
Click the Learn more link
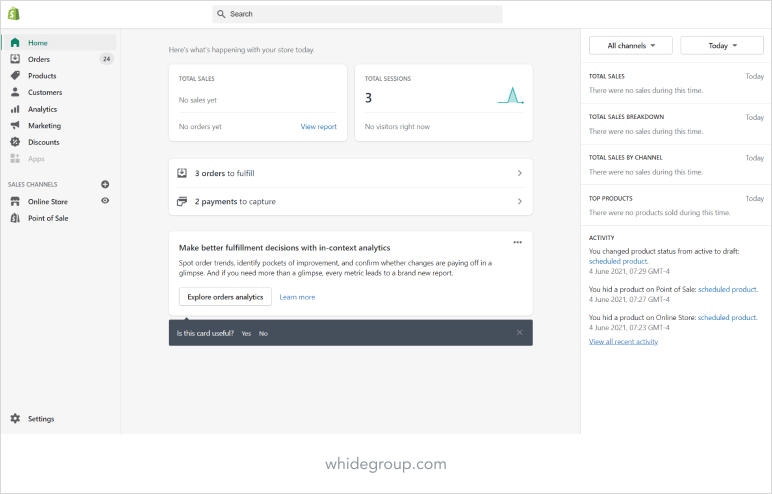(x=297, y=297)
